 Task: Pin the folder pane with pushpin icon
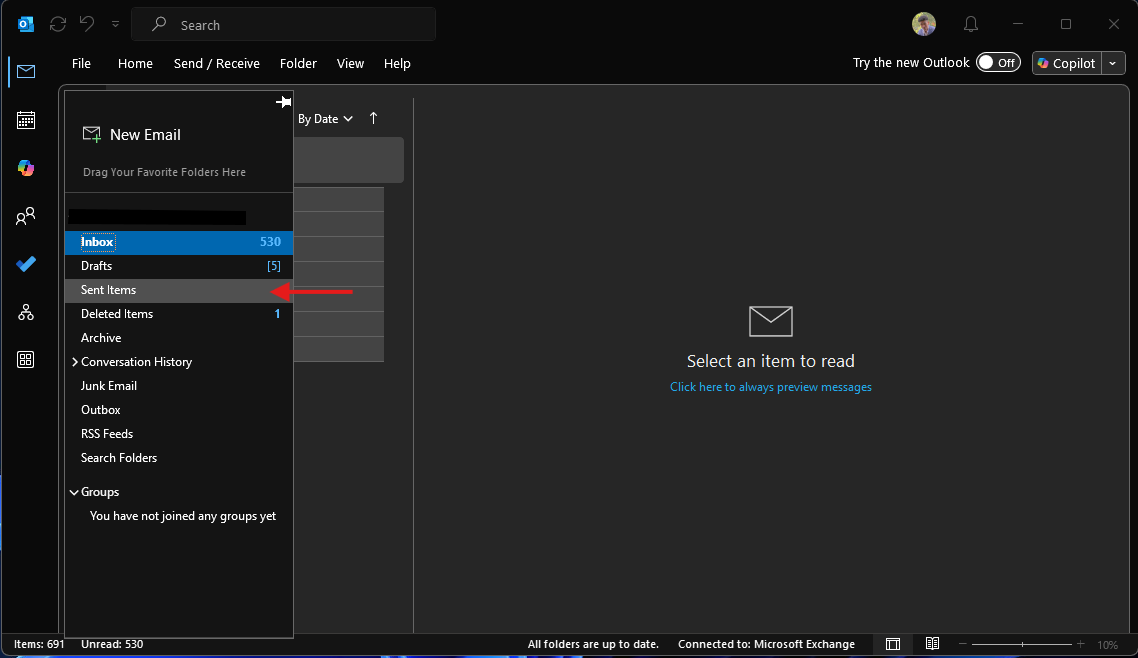(x=283, y=102)
